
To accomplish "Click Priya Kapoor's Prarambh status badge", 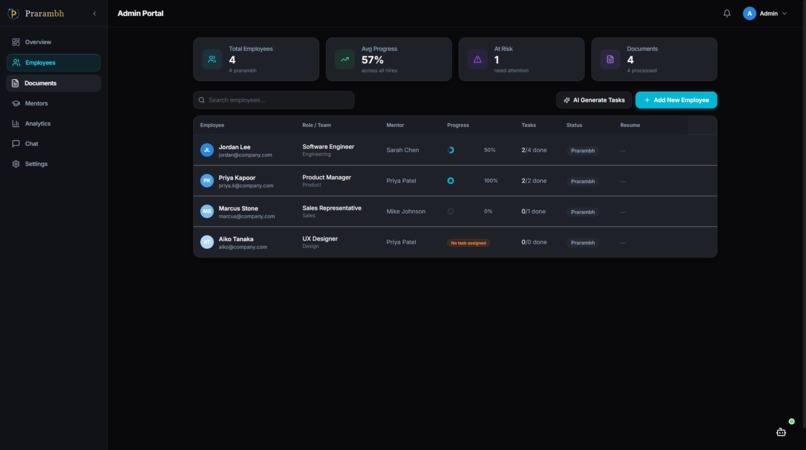I will click(x=582, y=181).
